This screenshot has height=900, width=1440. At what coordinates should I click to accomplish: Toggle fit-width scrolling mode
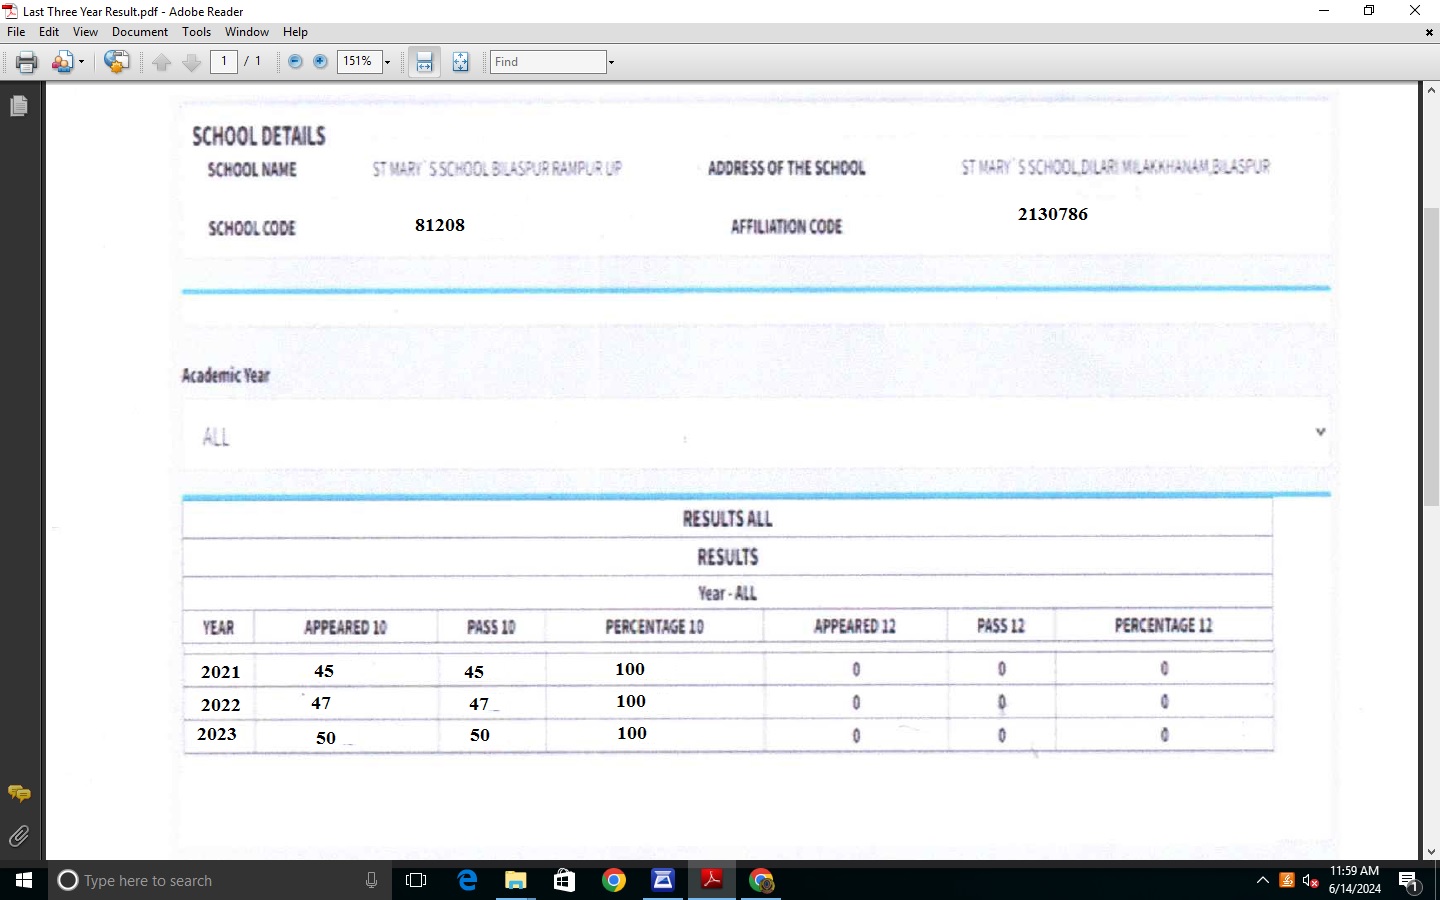[x=424, y=62]
